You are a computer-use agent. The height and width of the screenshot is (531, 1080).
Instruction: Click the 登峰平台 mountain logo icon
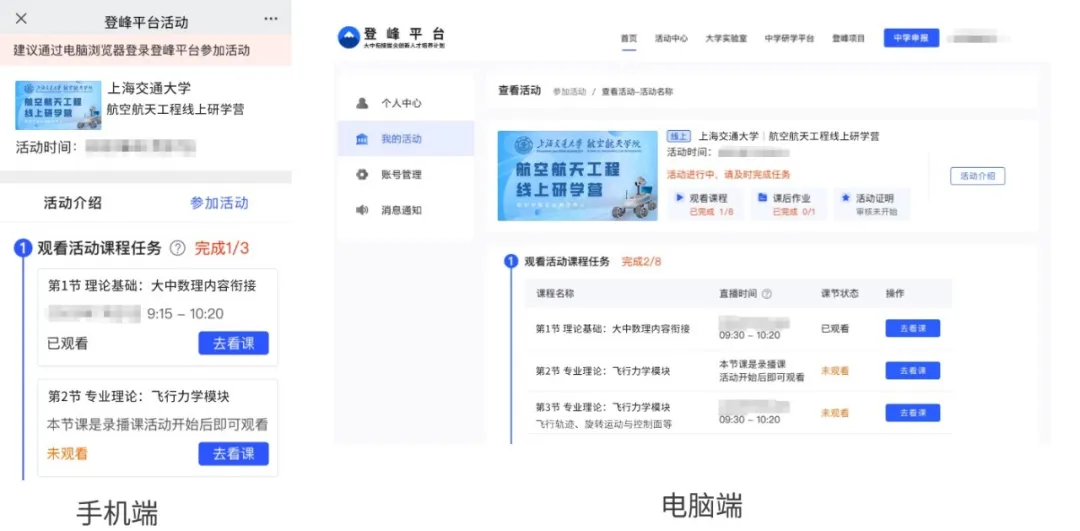(x=349, y=38)
